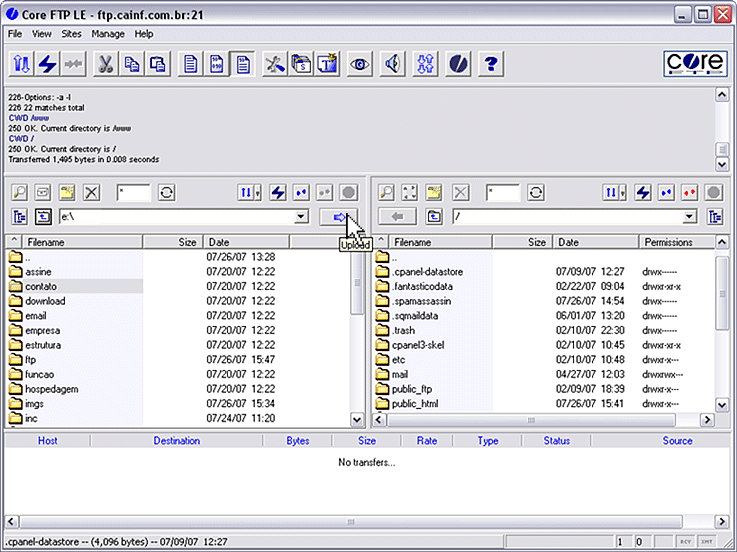Screen dimensions: 737x552
Task: Create new folder in remote pane
Action: [x=434, y=192]
